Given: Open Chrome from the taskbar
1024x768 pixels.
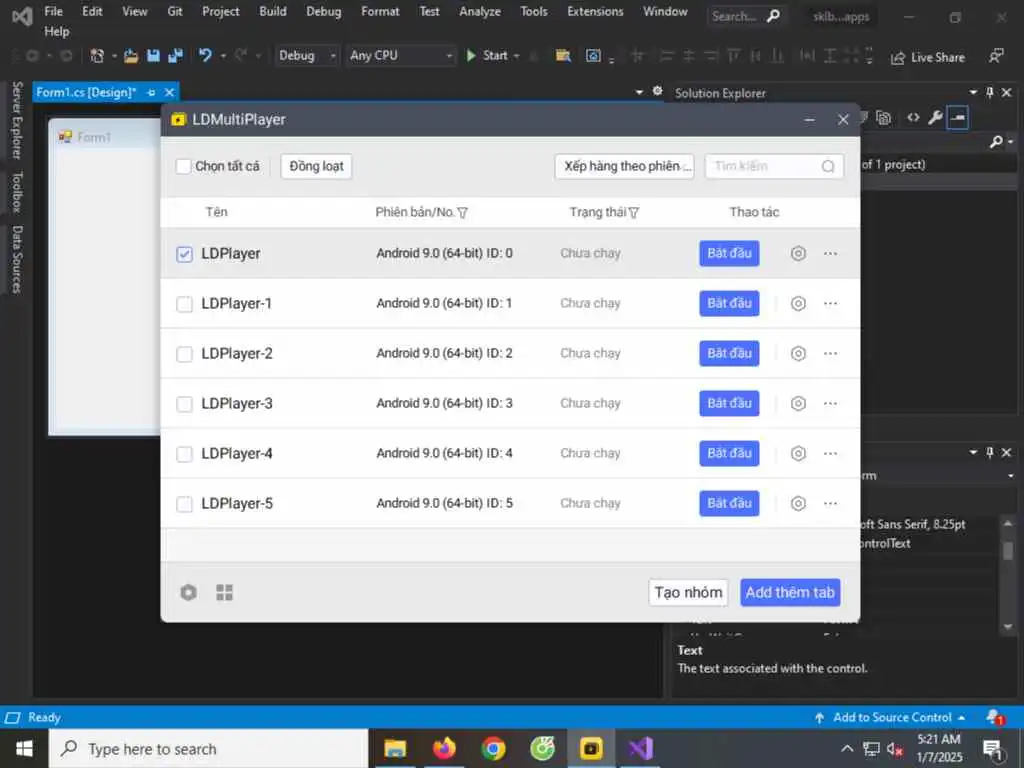Looking at the screenshot, I should [x=493, y=748].
